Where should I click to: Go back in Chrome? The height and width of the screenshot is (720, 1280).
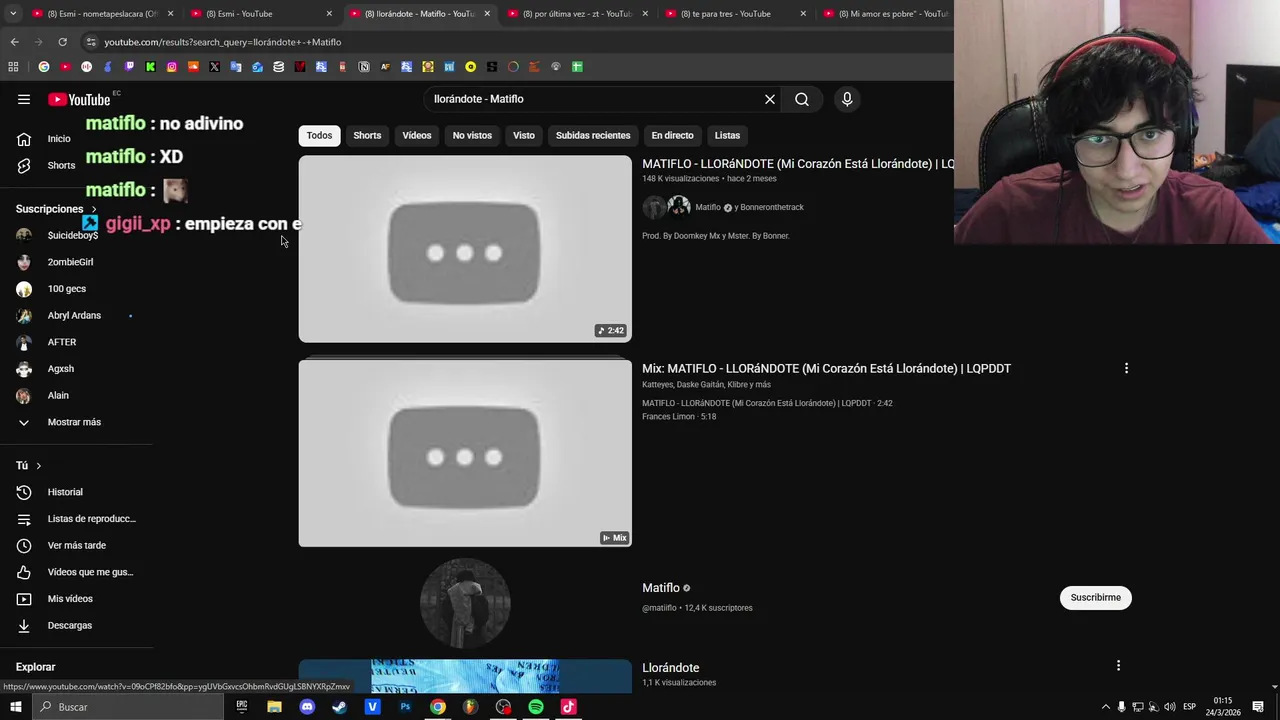click(14, 42)
